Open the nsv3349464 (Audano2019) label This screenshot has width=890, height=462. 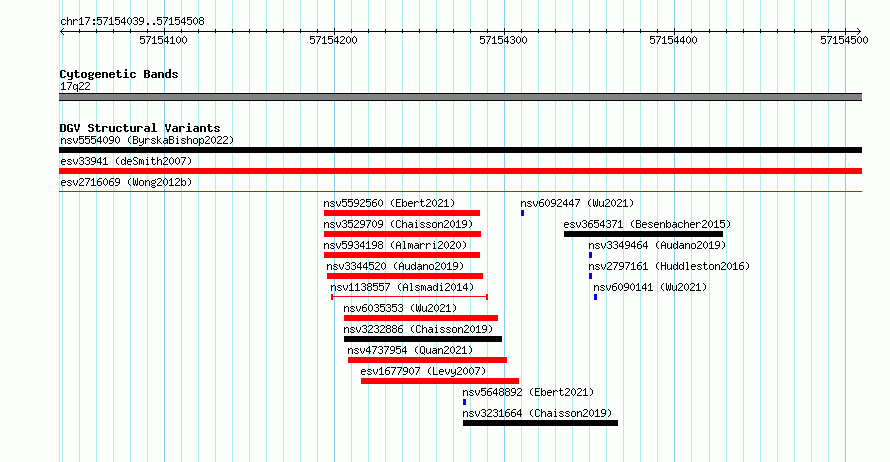[657, 245]
